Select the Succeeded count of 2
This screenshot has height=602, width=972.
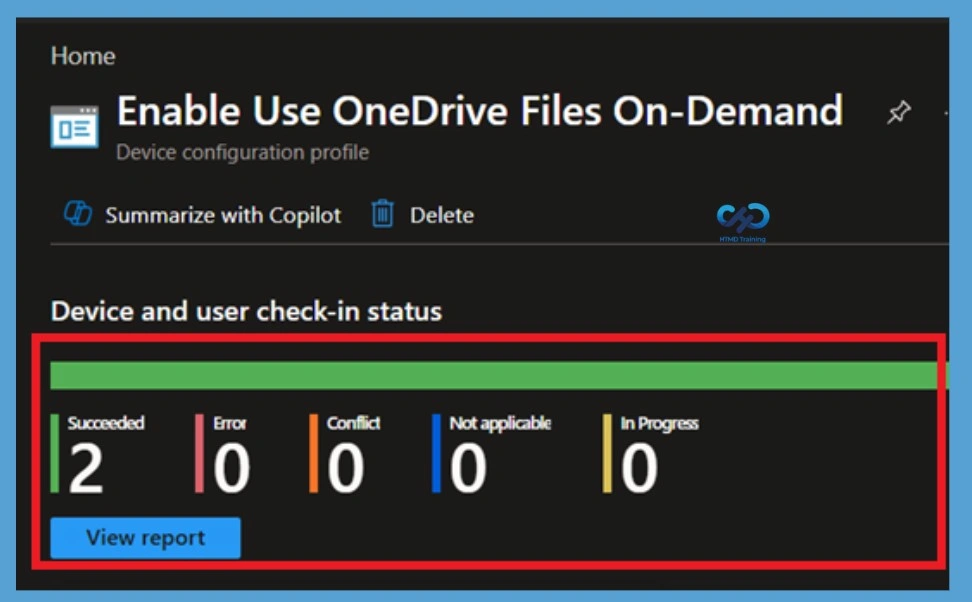coord(86,469)
